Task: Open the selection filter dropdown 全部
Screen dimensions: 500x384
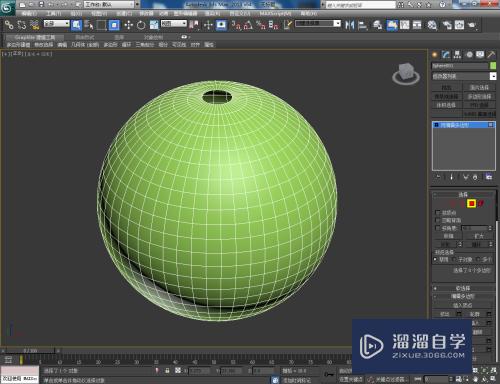Action: (56, 23)
